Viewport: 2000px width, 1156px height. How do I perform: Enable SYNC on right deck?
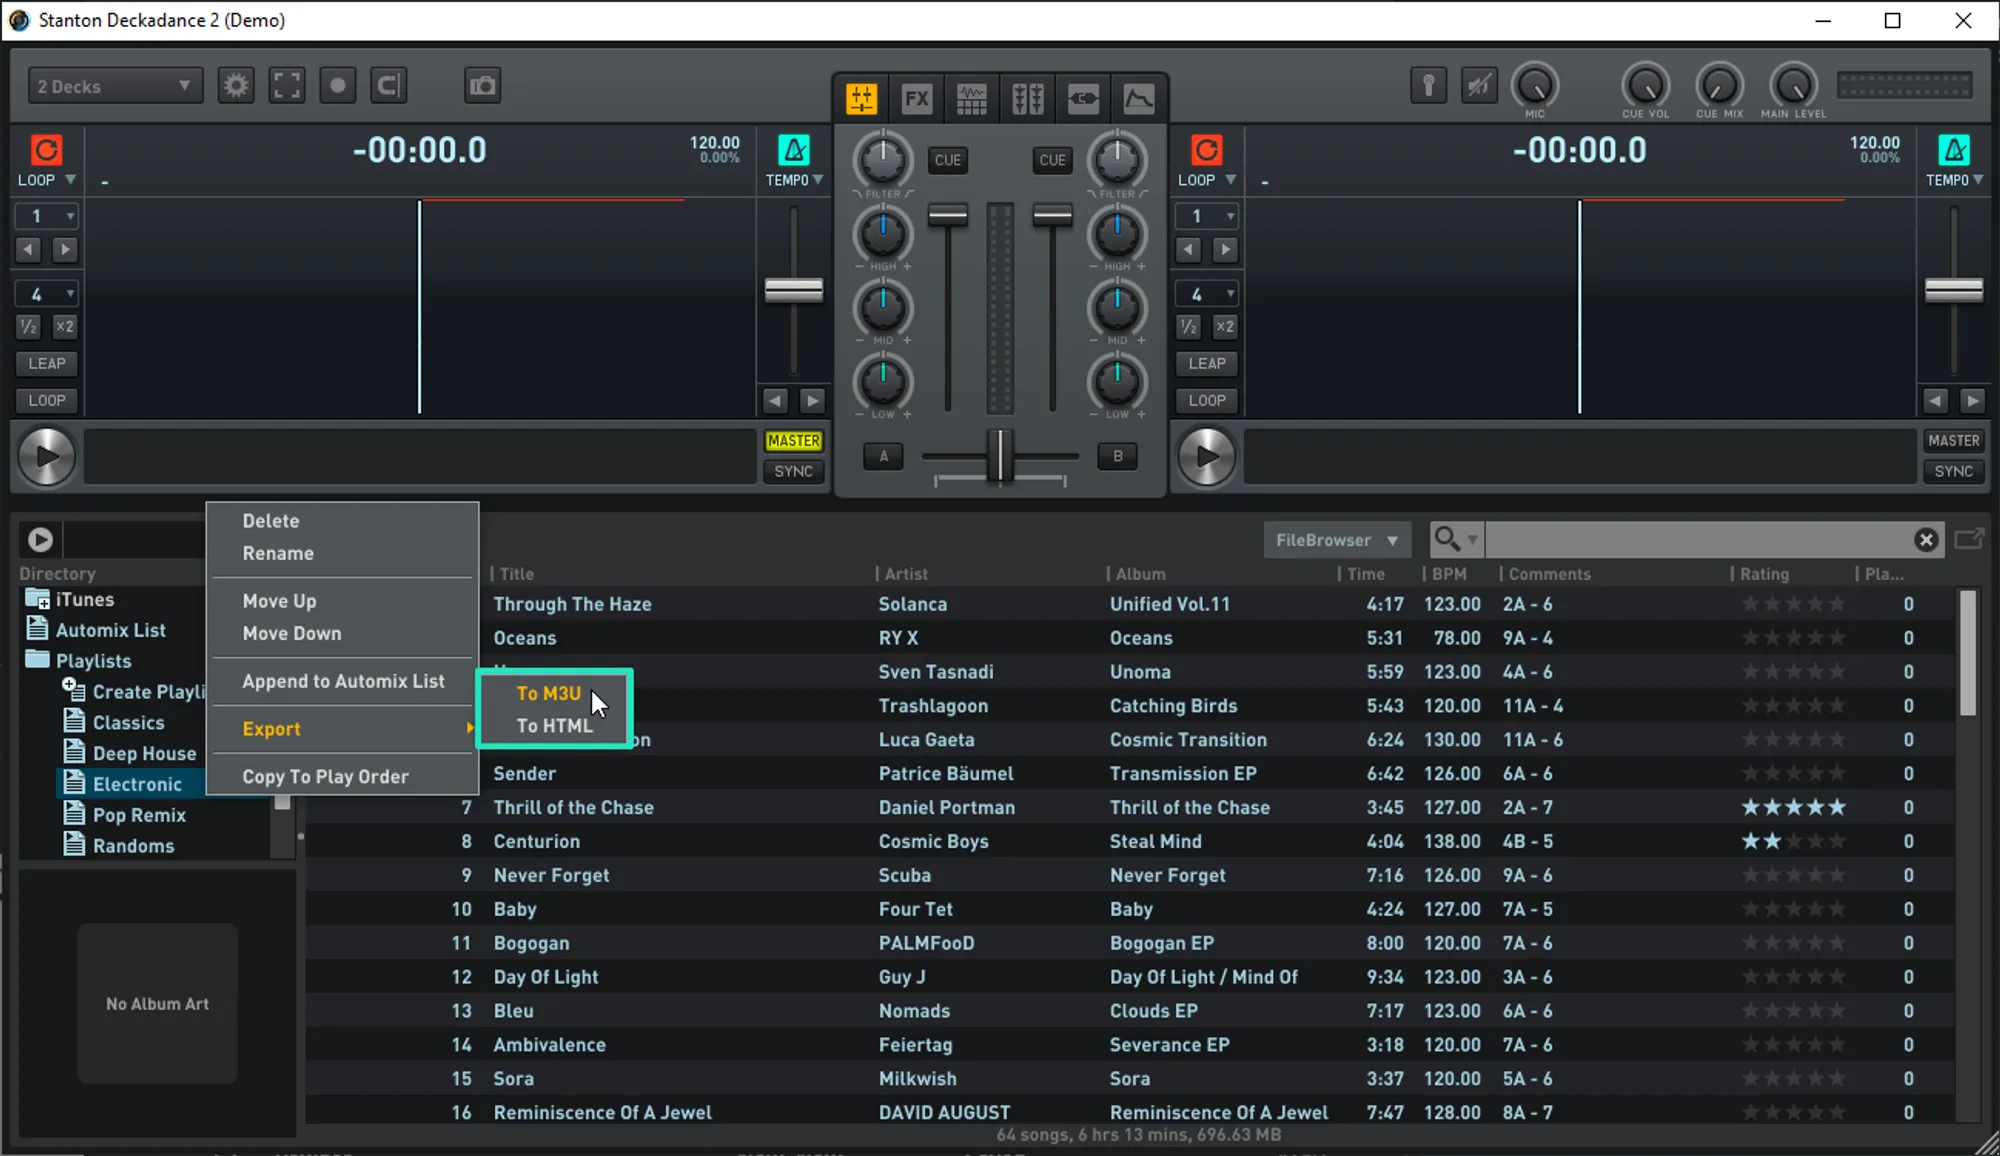pyautogui.click(x=1953, y=471)
